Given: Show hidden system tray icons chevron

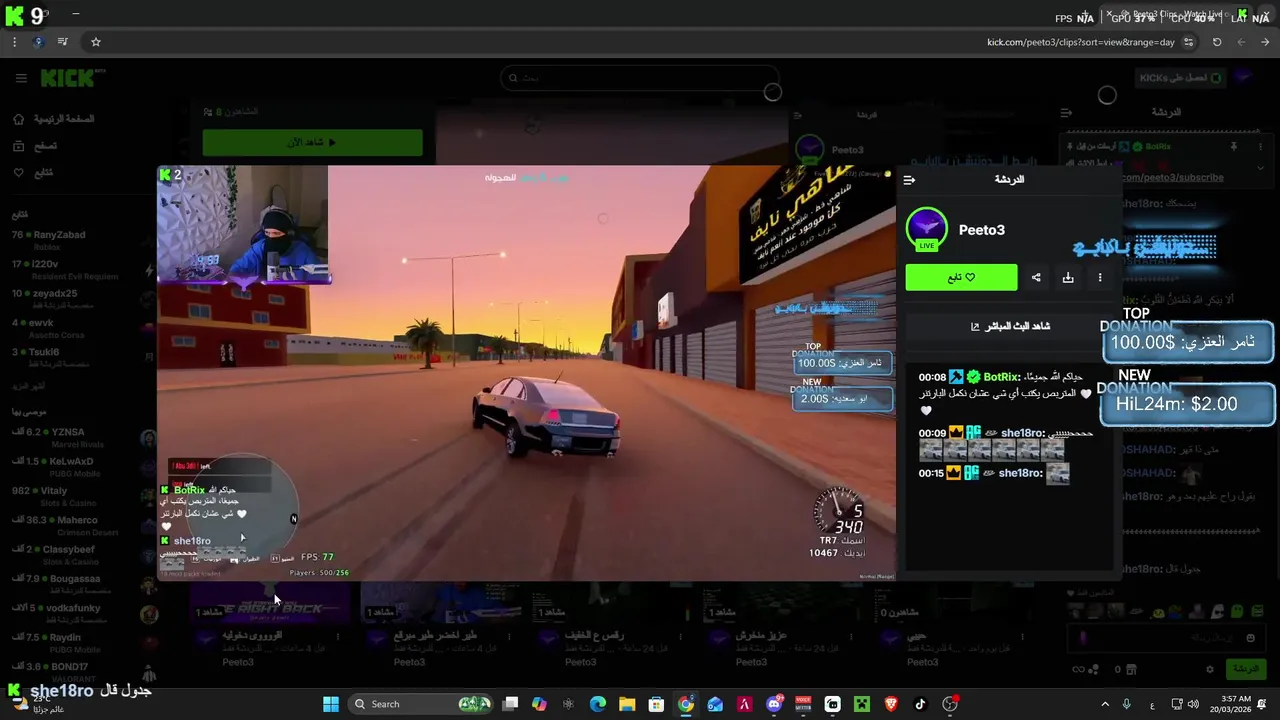Looking at the screenshot, I should [x=1105, y=704].
